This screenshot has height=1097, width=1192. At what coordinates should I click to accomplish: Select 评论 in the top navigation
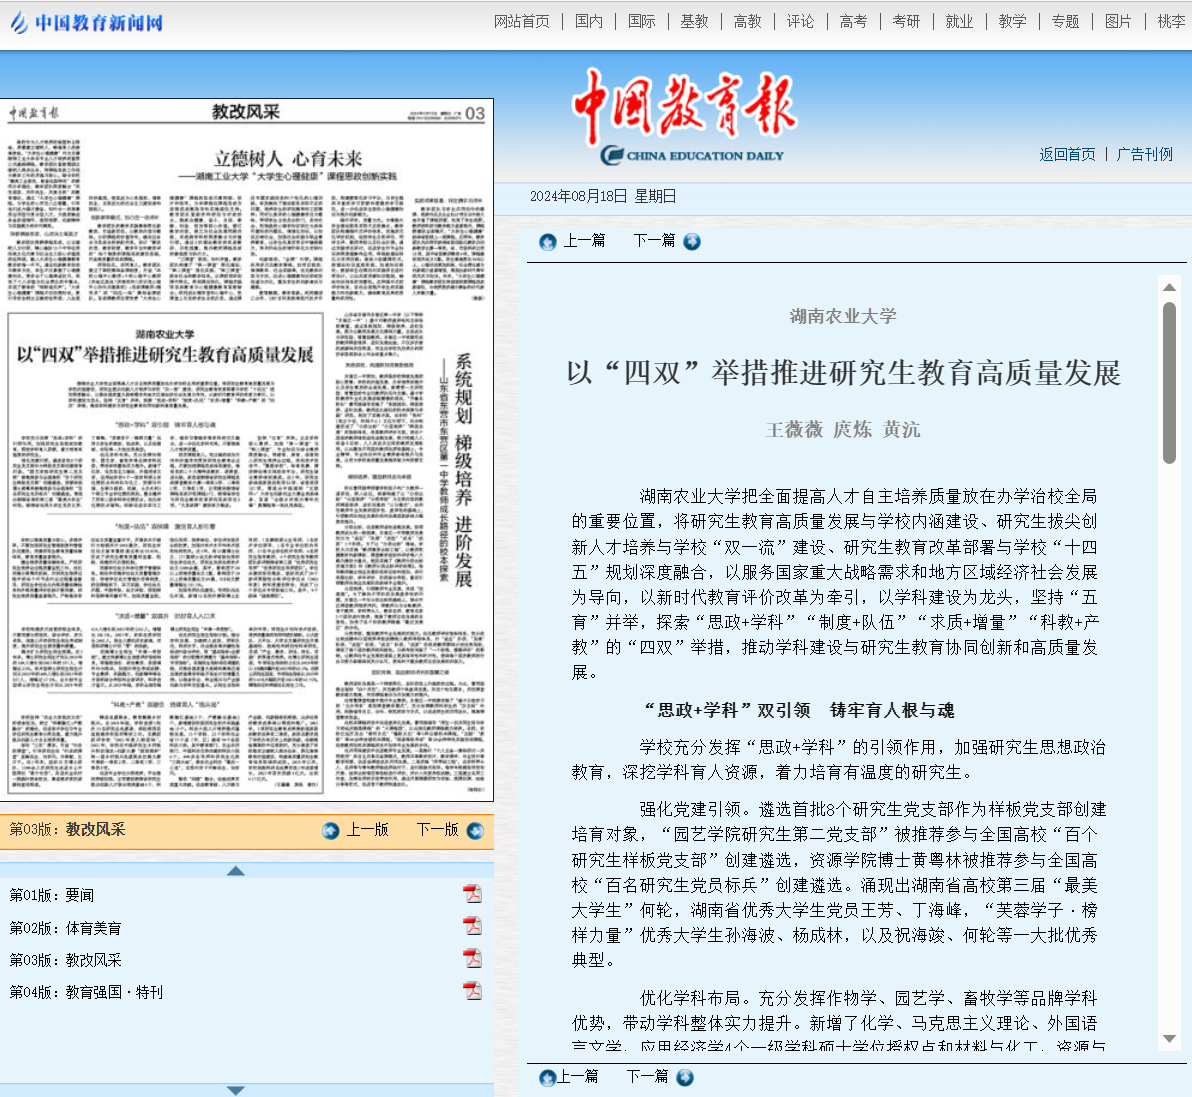pos(800,21)
